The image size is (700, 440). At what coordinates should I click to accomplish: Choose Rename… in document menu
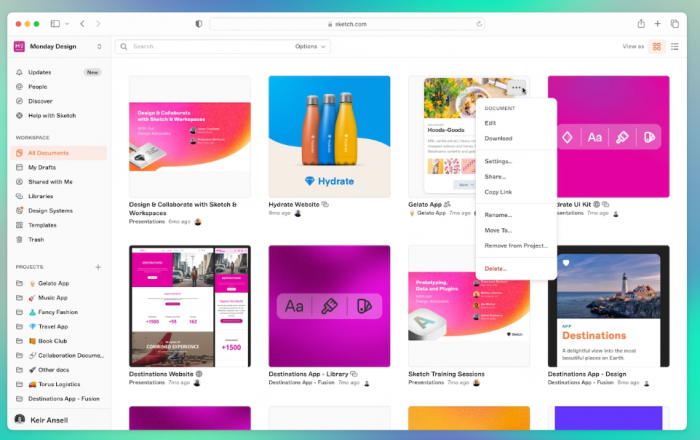(516, 215)
